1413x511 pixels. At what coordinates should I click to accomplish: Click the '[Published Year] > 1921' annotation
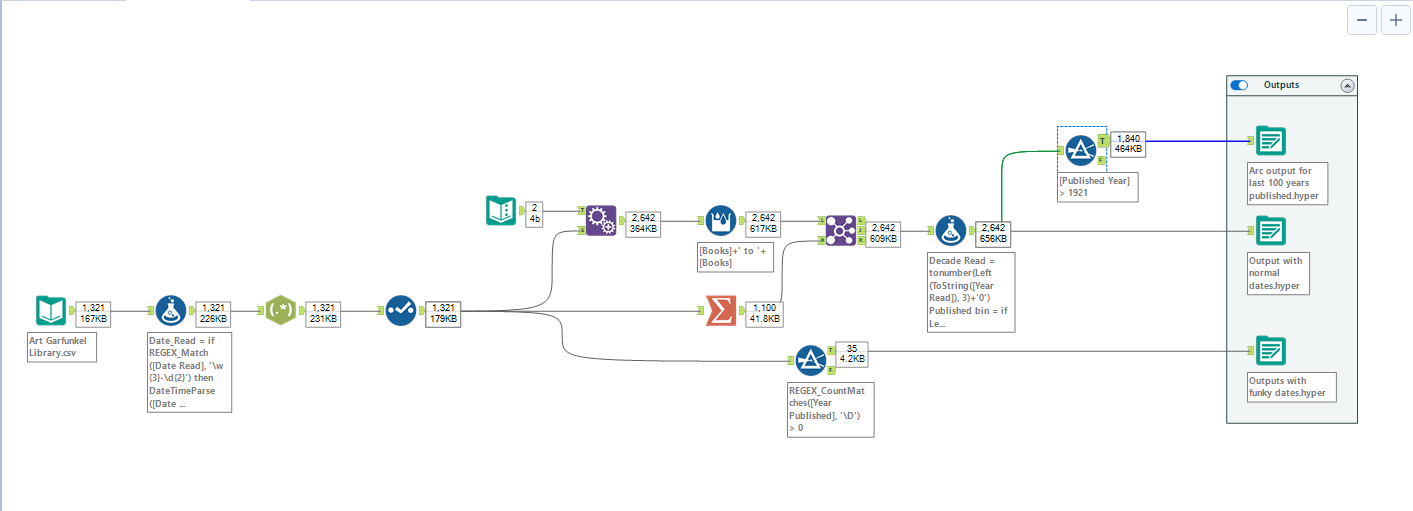tap(1097, 186)
